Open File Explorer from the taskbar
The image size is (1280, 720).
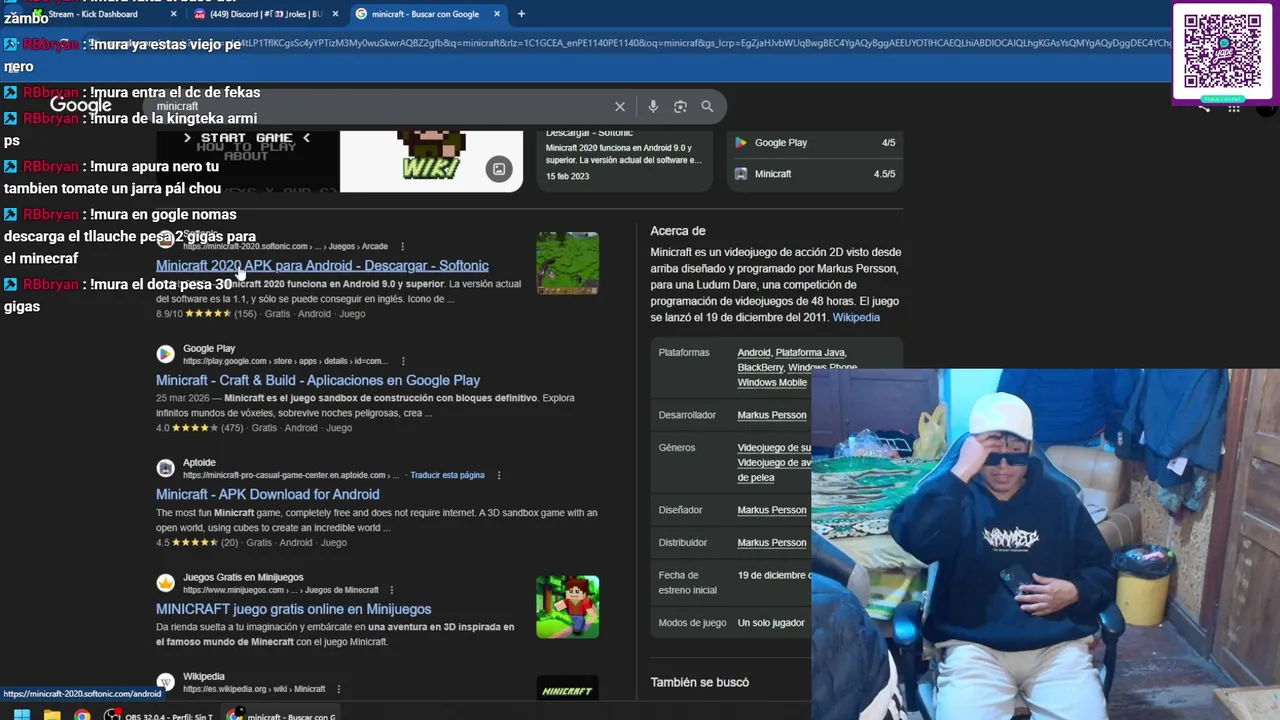[52, 715]
